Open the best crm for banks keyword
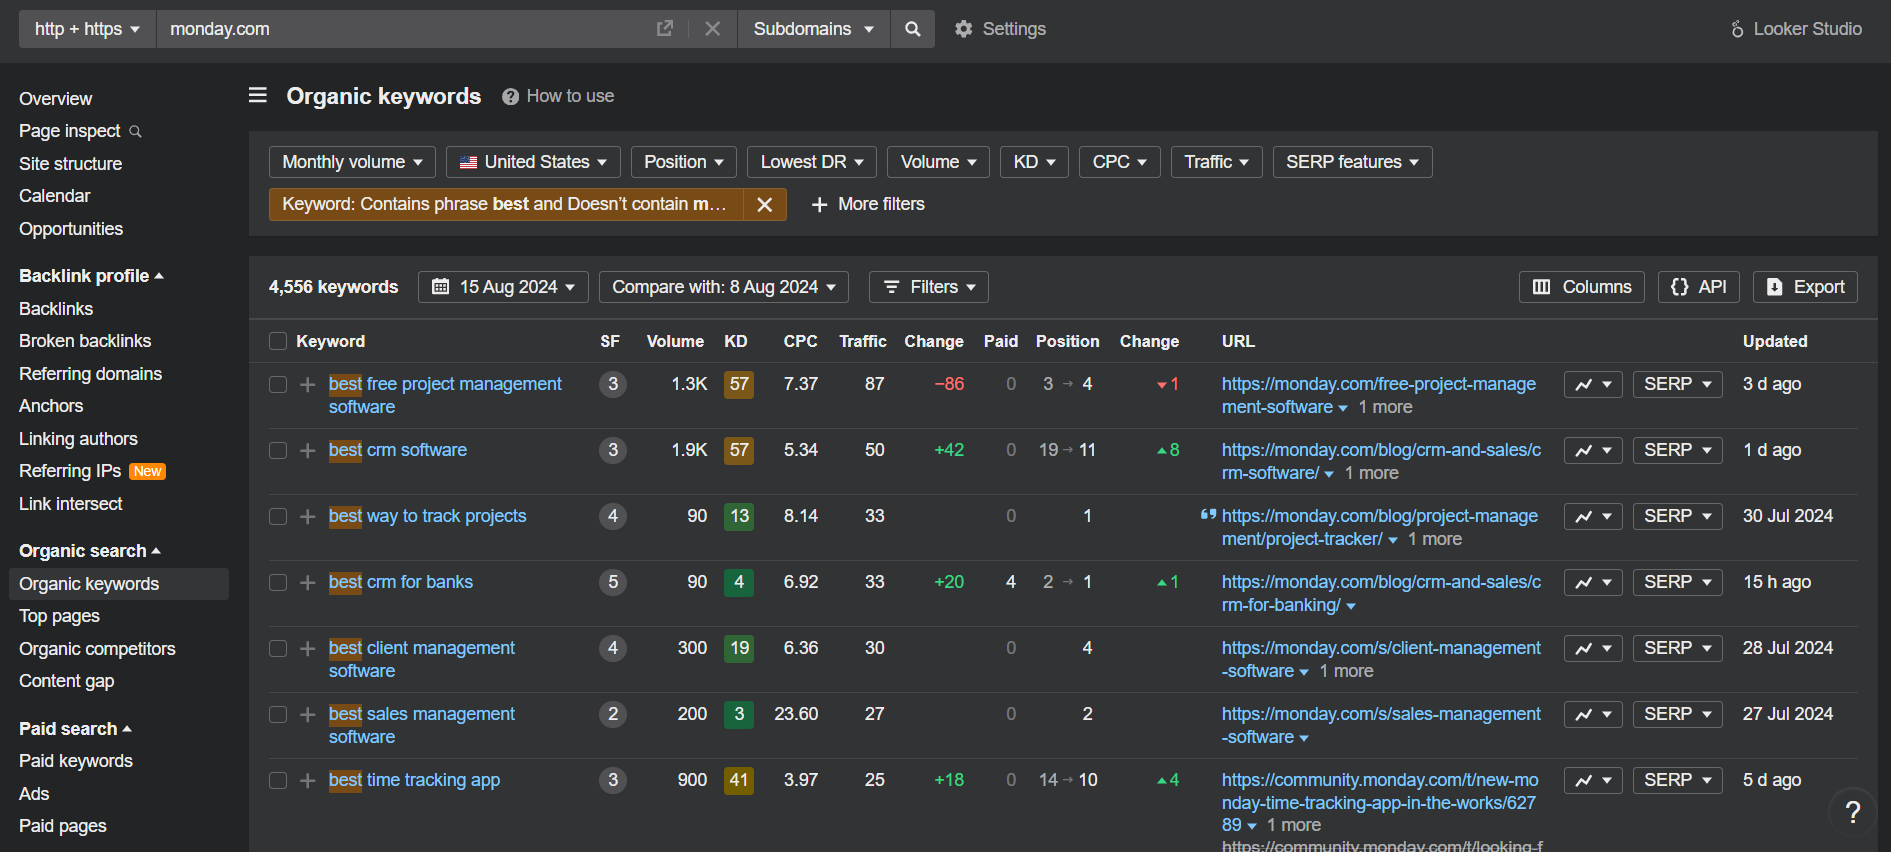The height and width of the screenshot is (852, 1891). (x=400, y=582)
